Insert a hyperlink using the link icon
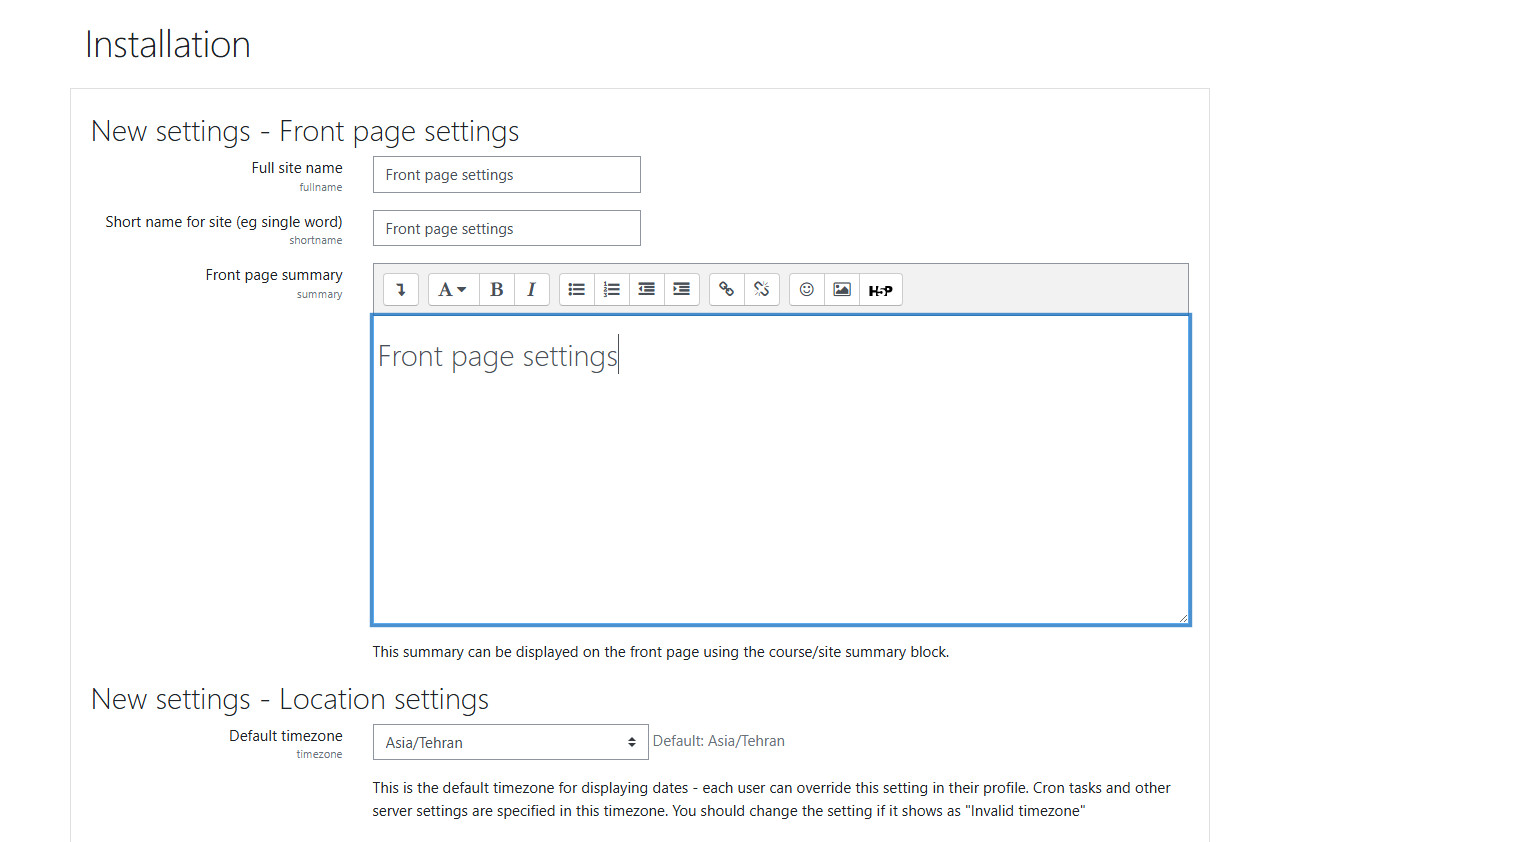The image size is (1530, 842). click(x=726, y=289)
